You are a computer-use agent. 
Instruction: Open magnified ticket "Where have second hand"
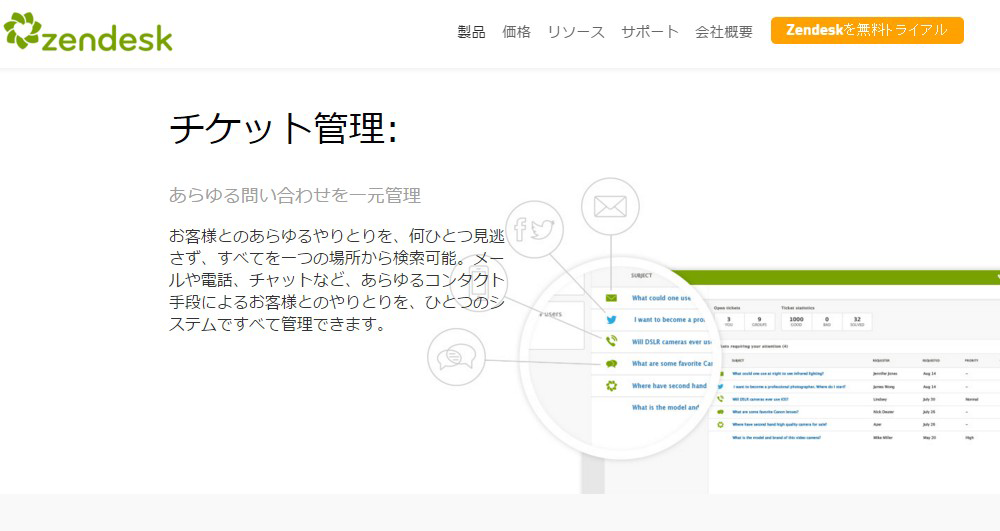pyautogui.click(x=668, y=386)
